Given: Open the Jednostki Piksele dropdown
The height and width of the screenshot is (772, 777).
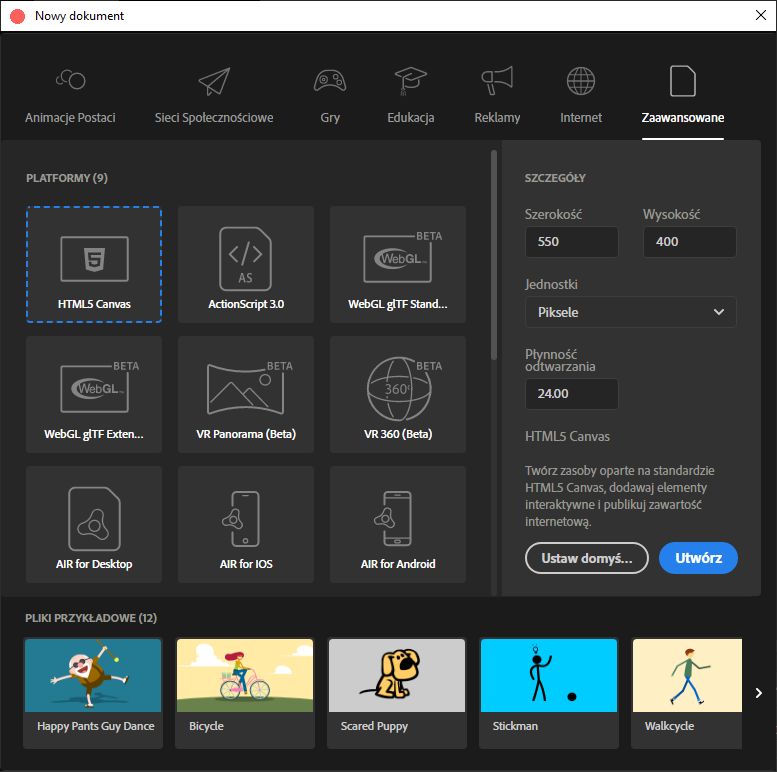Looking at the screenshot, I should pos(630,312).
